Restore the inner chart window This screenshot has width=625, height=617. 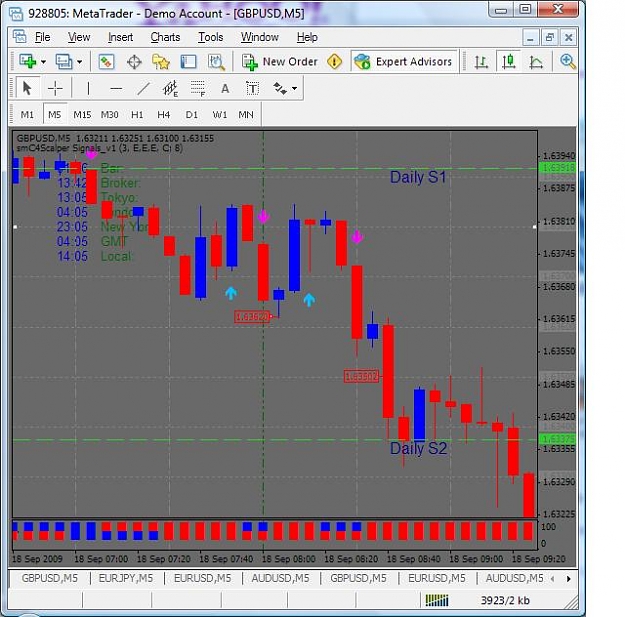point(550,37)
